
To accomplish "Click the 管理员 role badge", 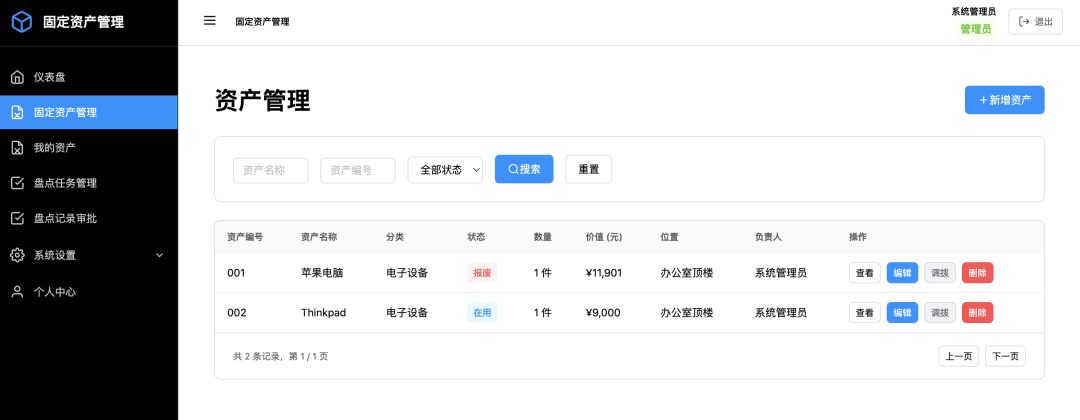I will 976,29.
